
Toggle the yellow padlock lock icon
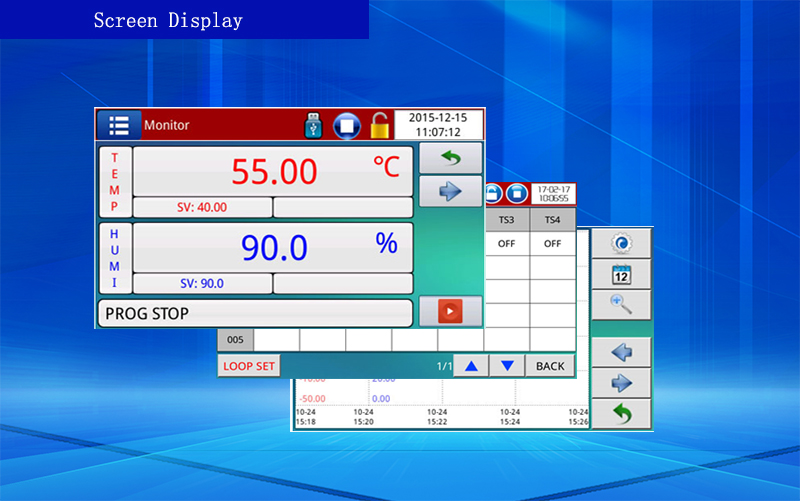click(x=379, y=126)
